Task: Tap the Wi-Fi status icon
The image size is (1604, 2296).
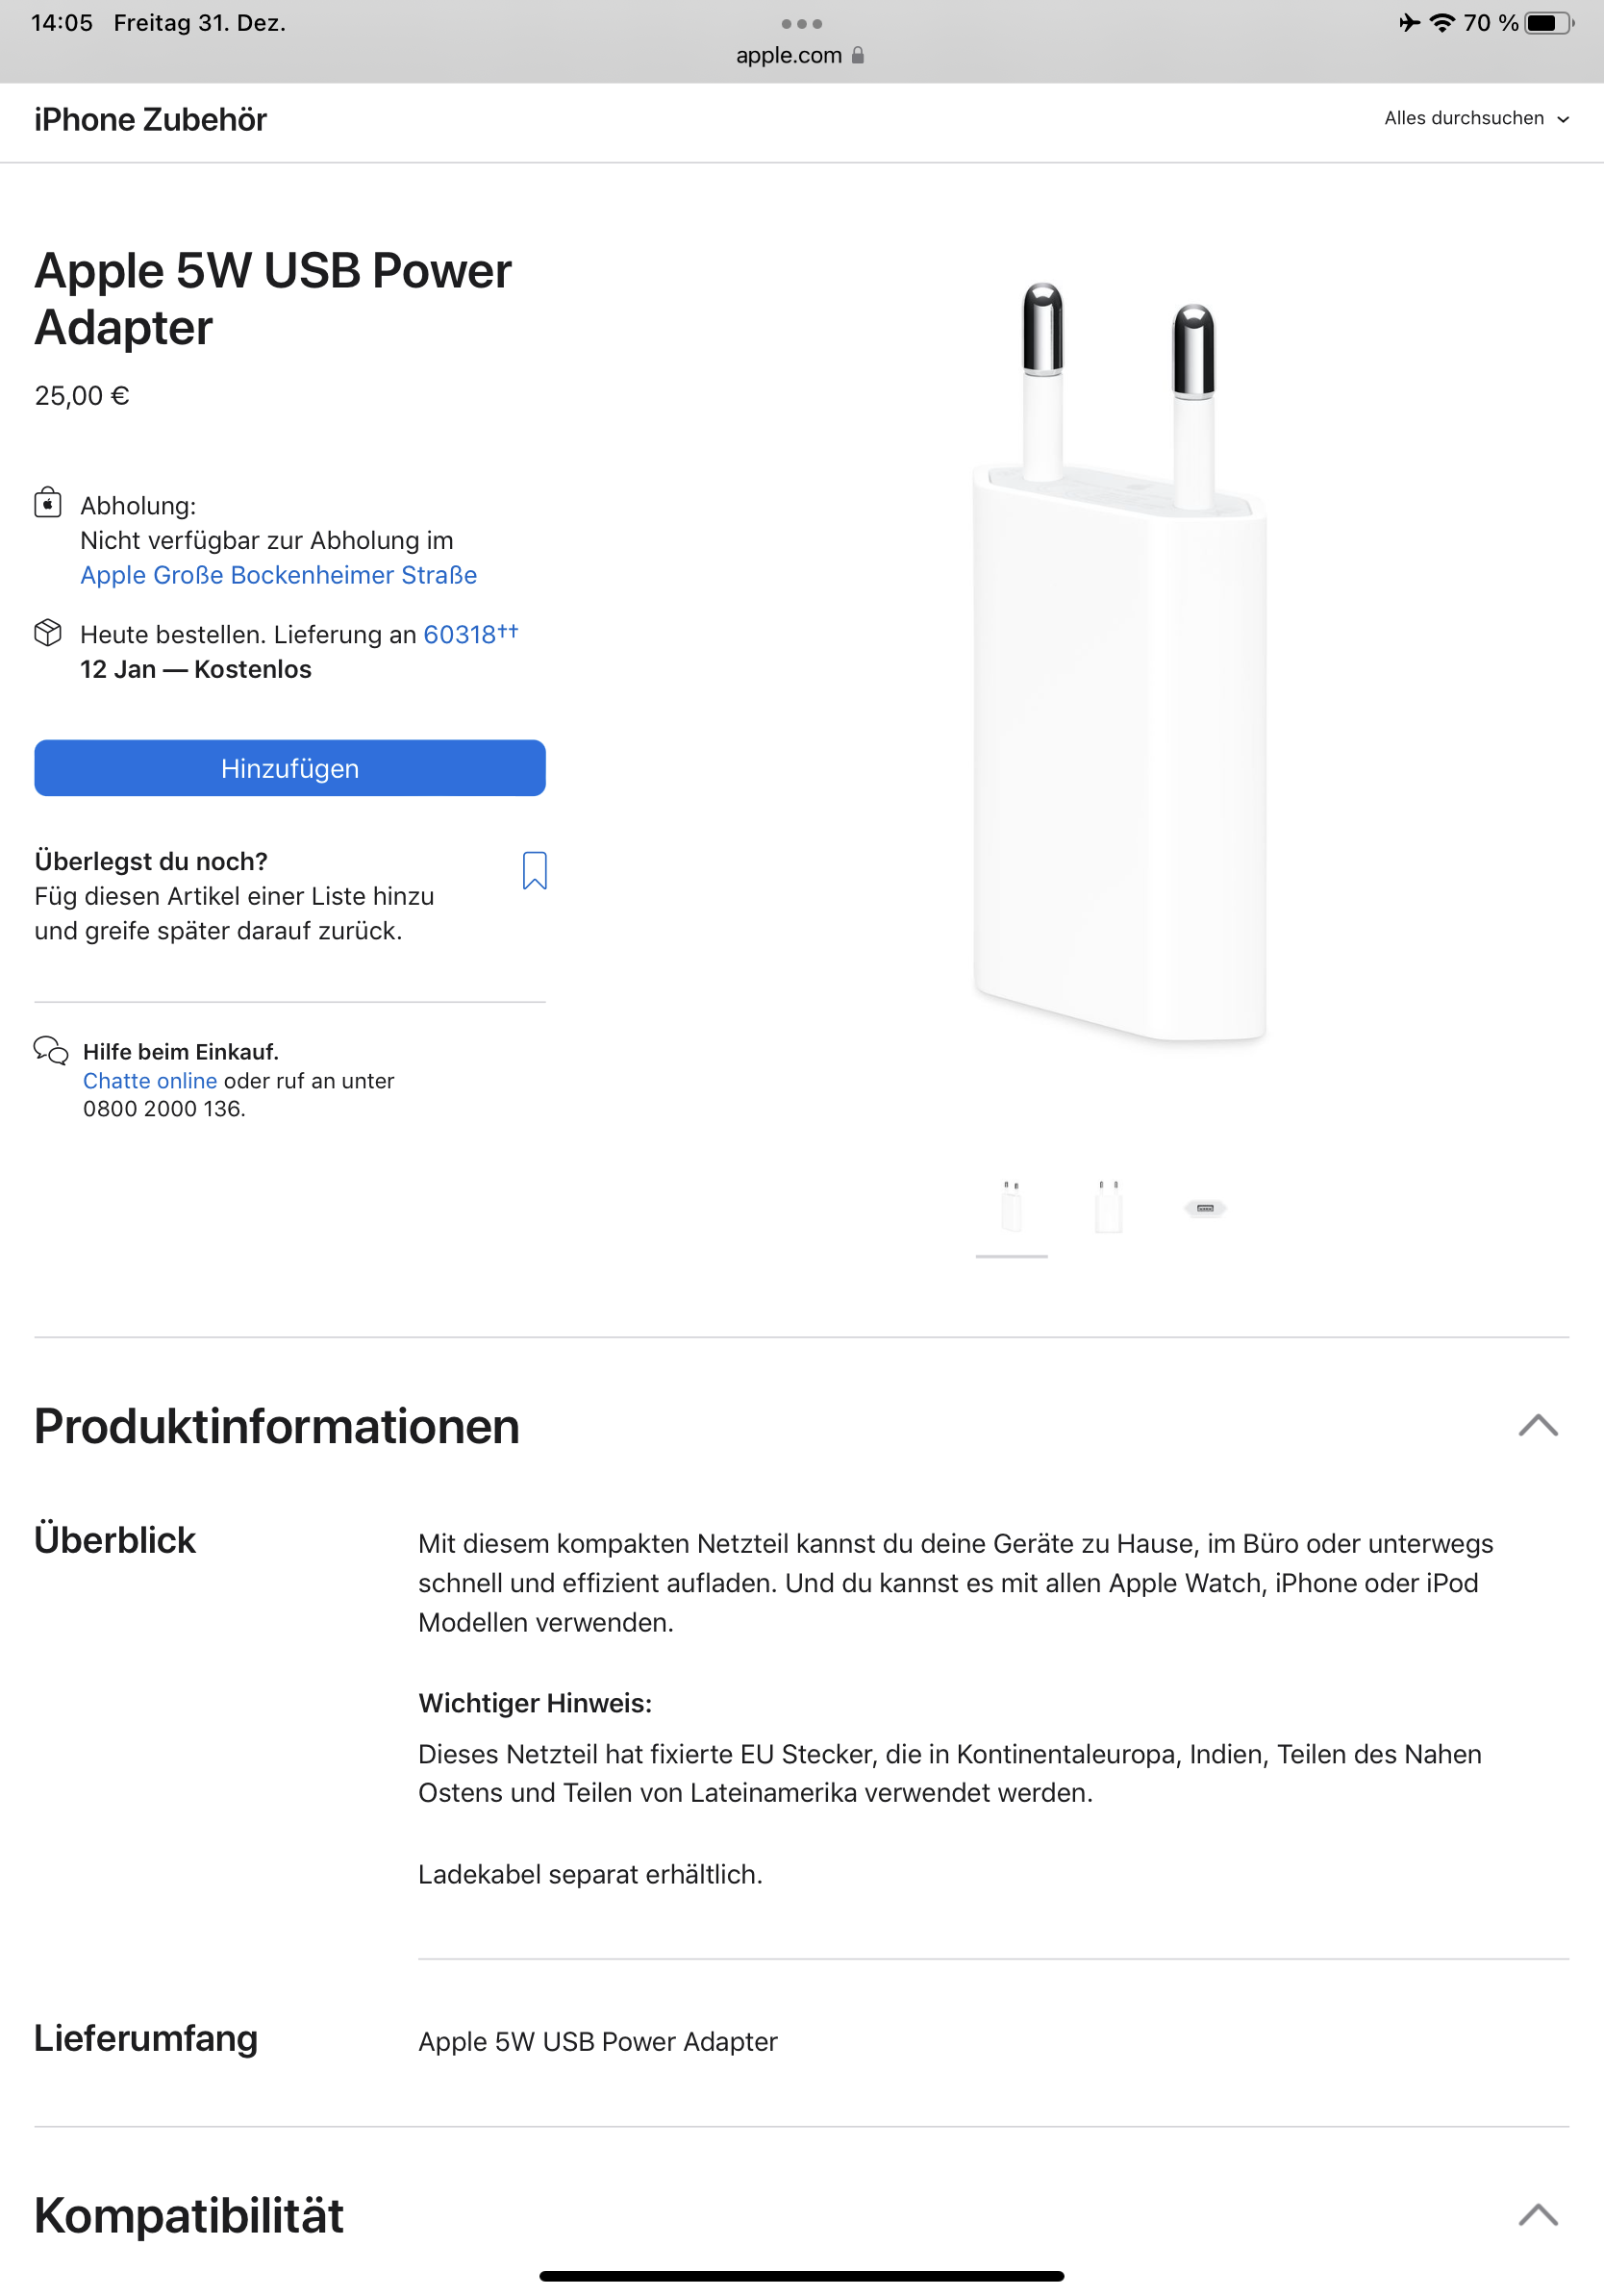Action: pos(1441,23)
